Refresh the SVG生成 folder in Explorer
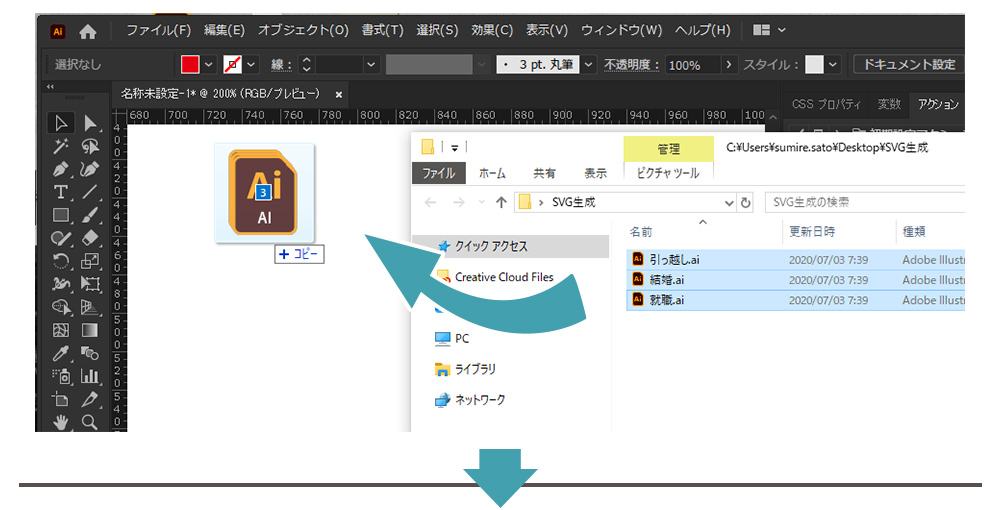Image resolution: width=1000 pixels, height=510 pixels. [746, 203]
